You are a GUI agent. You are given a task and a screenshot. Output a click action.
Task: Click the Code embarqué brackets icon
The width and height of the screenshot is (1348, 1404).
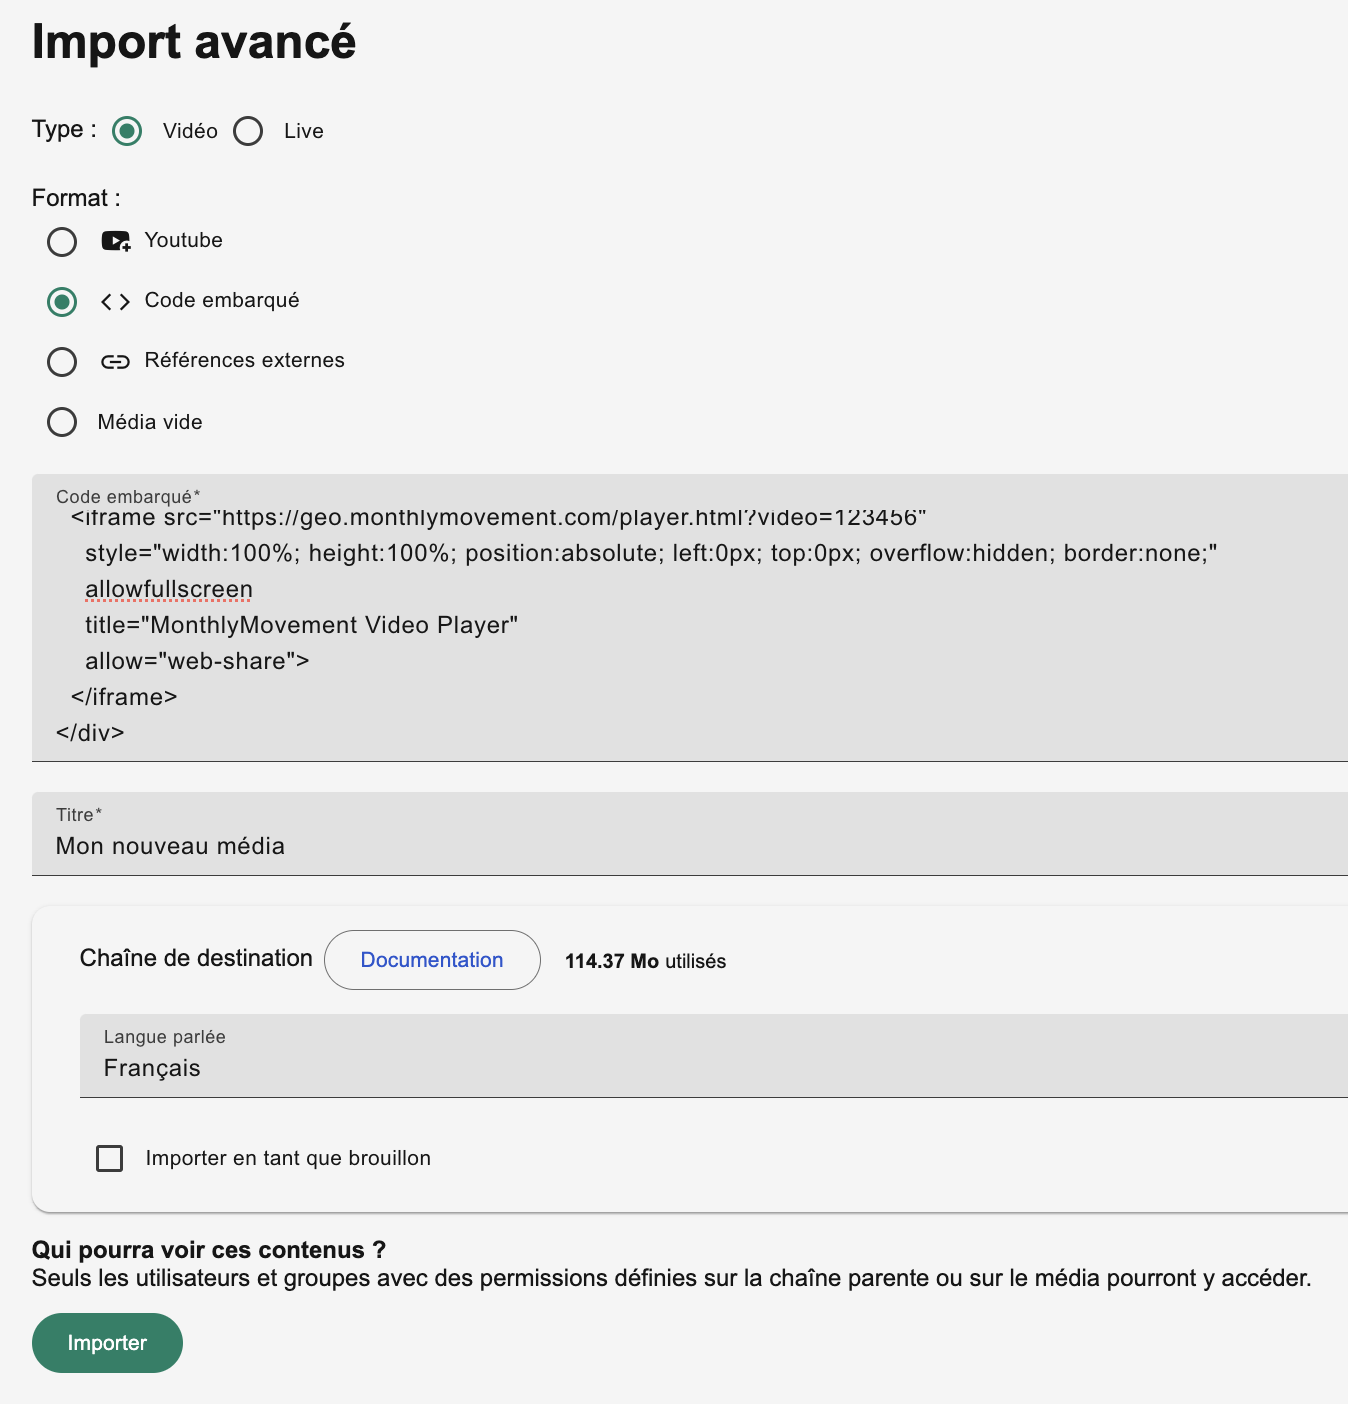116,302
